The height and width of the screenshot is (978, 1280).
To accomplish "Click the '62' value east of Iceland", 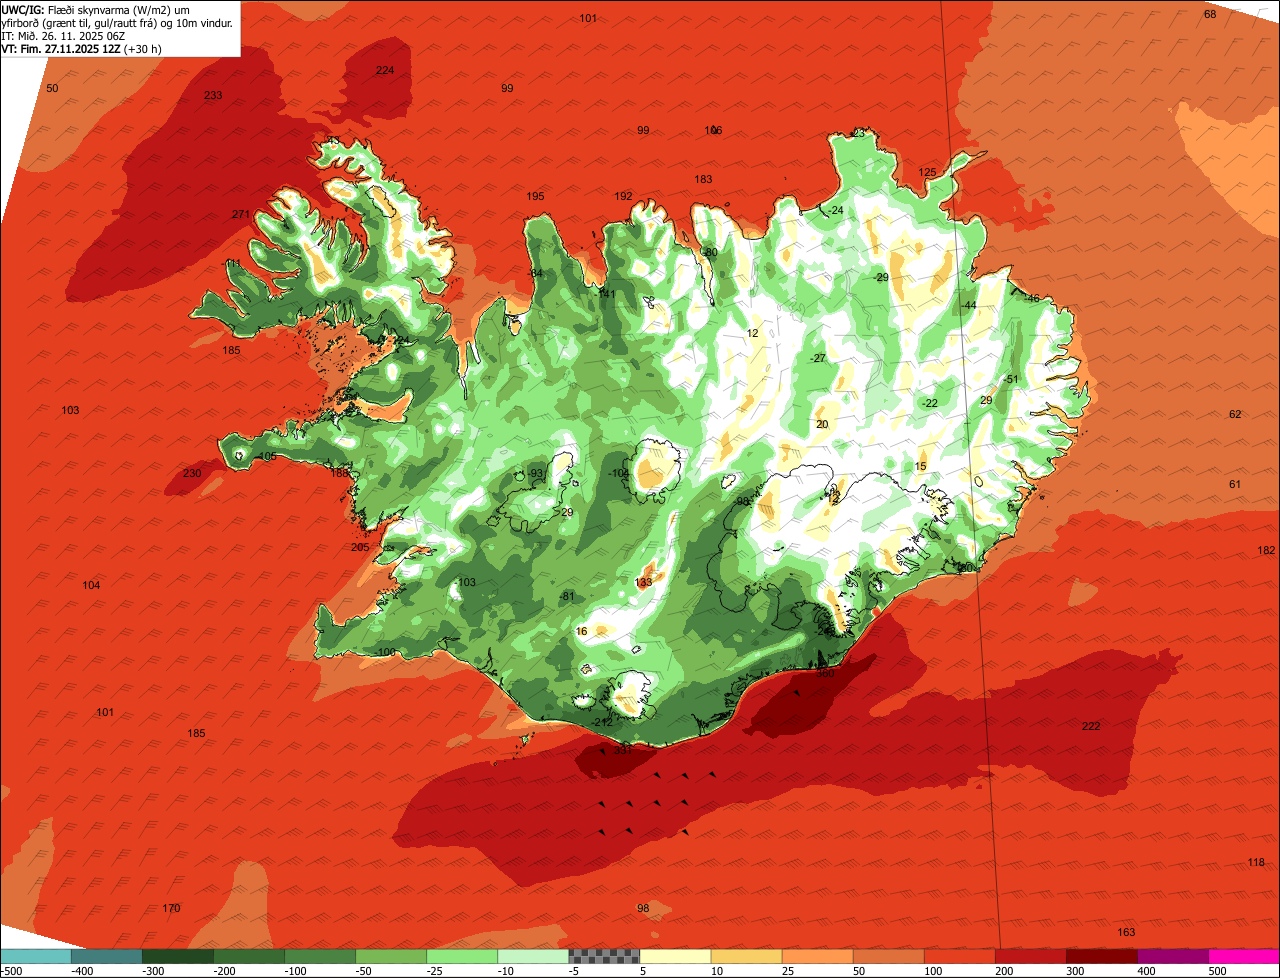I will coord(1235,414).
